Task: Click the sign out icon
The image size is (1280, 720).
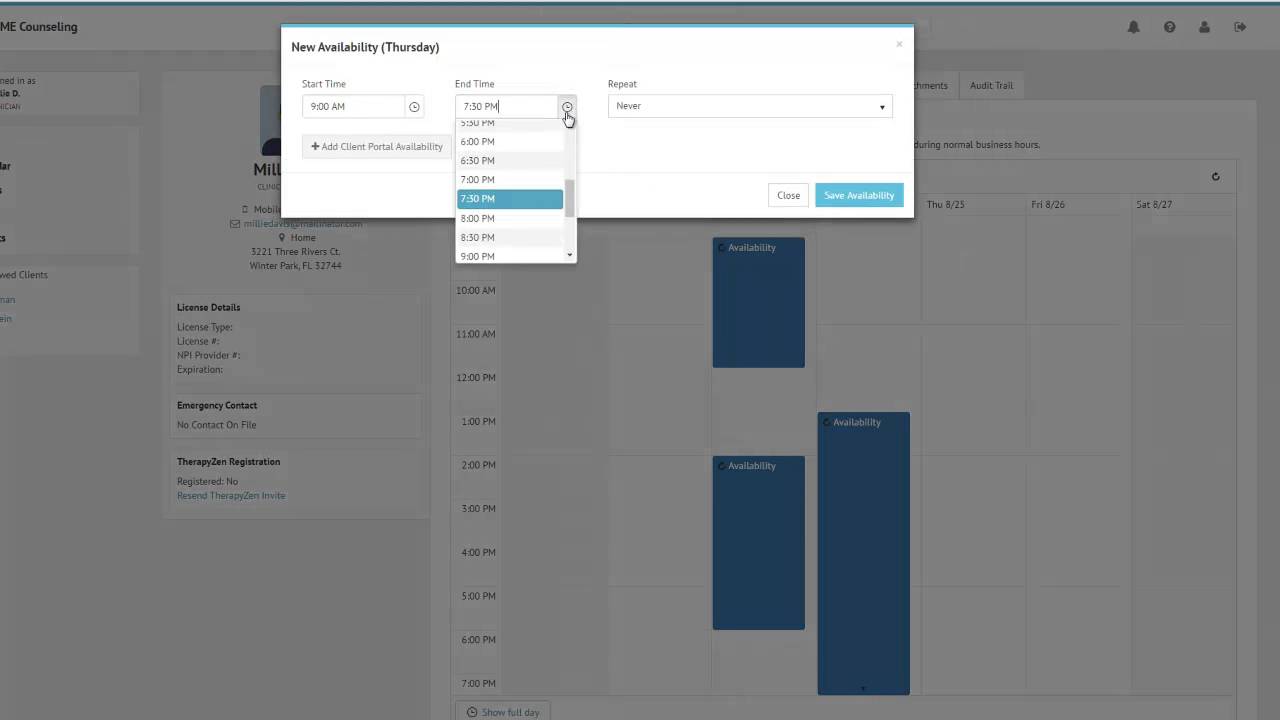Action: pos(1240,27)
